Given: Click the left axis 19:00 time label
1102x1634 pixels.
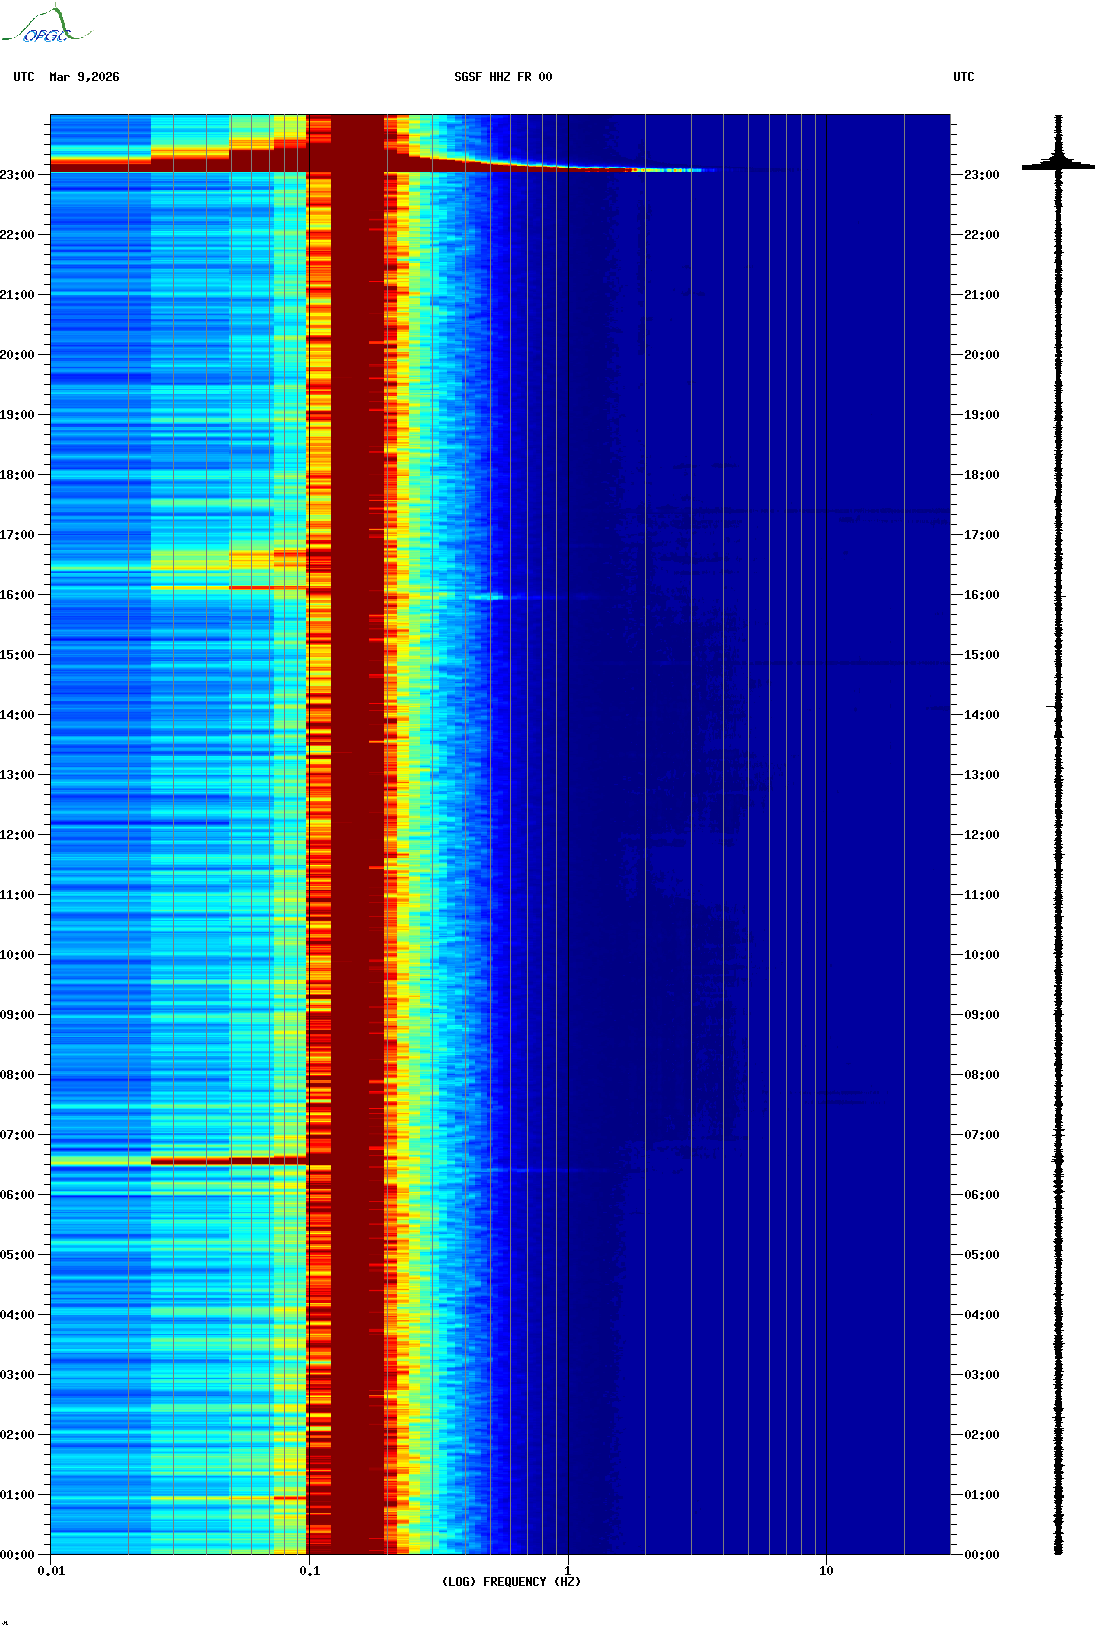Looking at the screenshot, I should tap(17, 415).
